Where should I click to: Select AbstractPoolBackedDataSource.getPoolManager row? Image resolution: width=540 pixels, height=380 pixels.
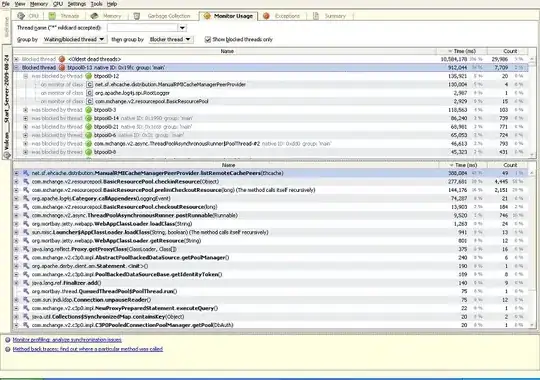pos(271,257)
